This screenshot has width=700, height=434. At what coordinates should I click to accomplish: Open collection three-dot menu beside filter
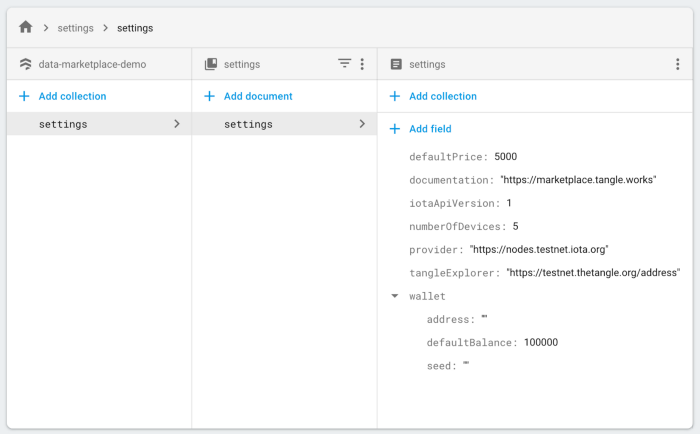pyautogui.click(x=362, y=64)
